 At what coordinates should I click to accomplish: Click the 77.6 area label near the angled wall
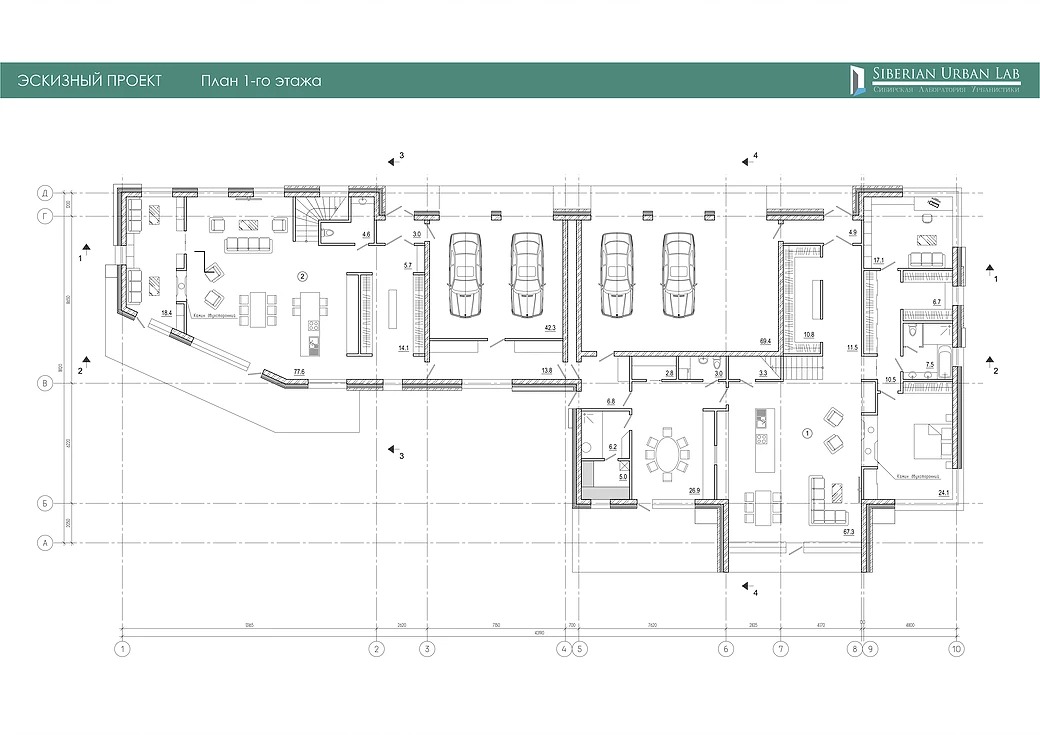[x=298, y=371]
